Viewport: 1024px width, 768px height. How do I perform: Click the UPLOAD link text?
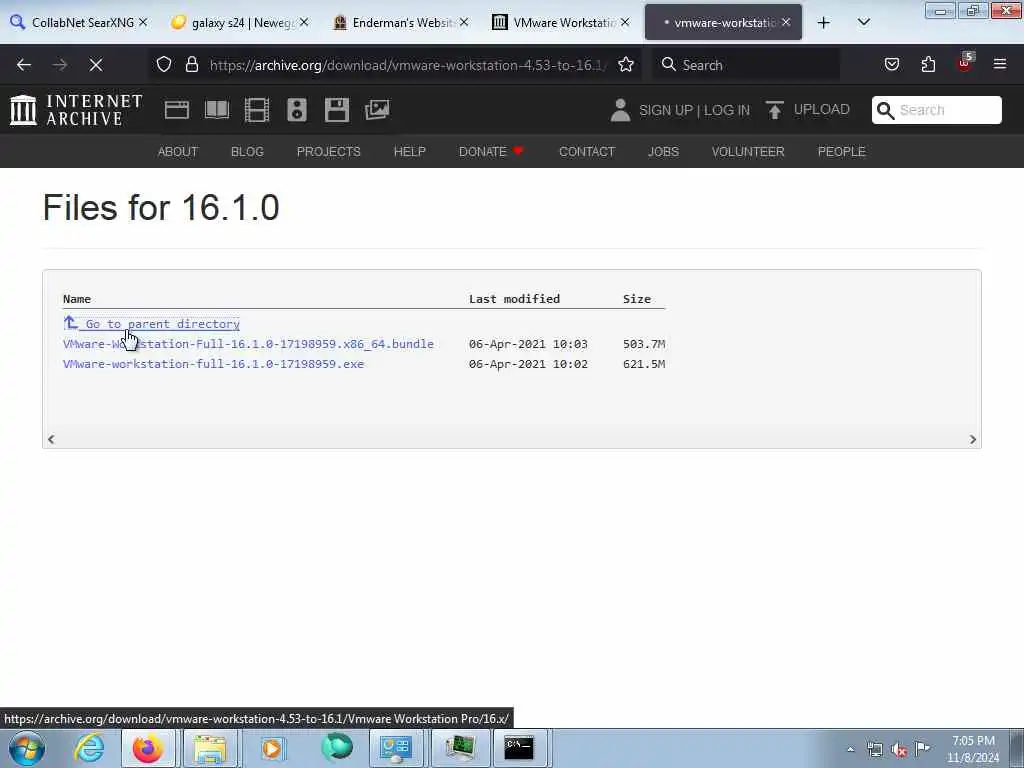point(822,110)
